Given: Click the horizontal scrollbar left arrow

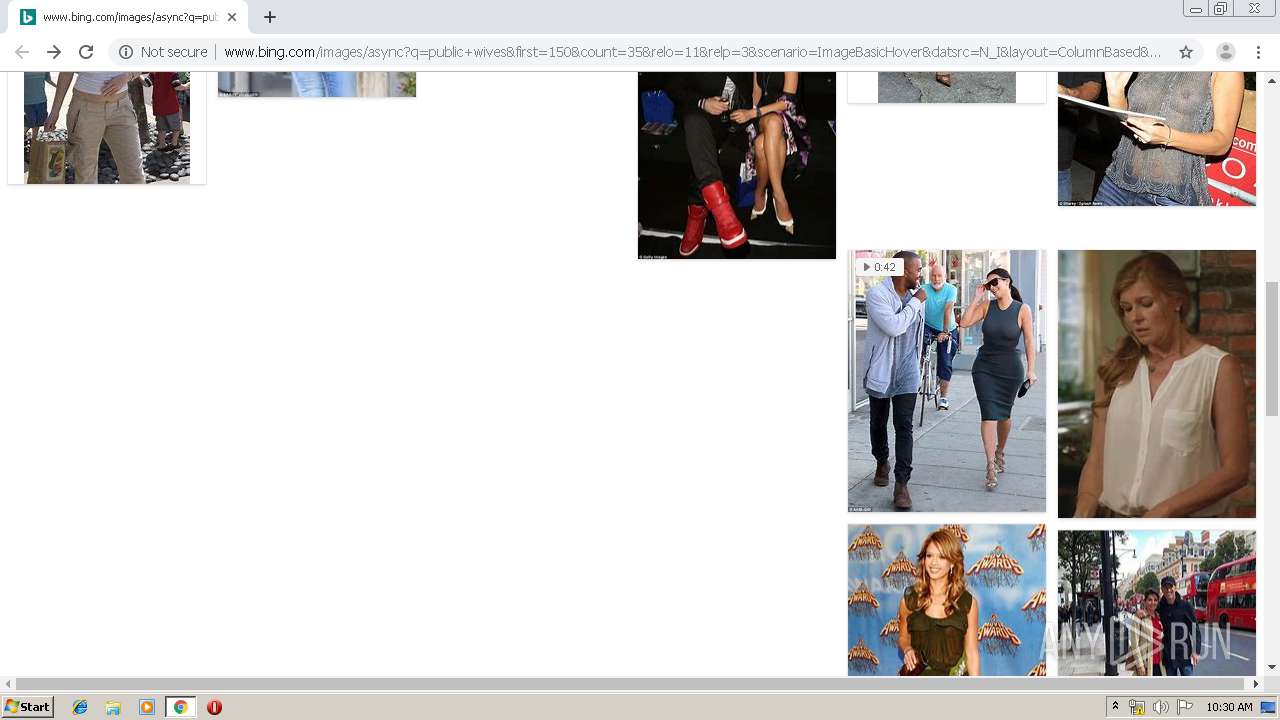Looking at the screenshot, I should point(8,684).
